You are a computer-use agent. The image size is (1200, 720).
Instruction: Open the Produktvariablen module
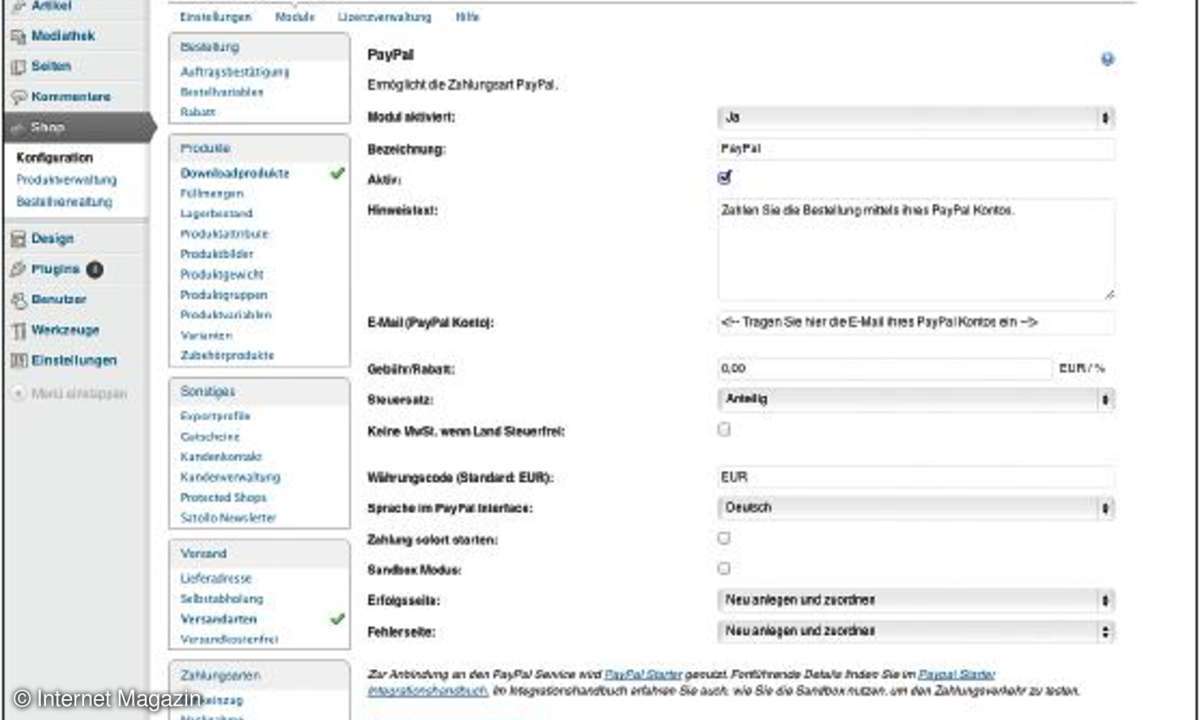226,315
